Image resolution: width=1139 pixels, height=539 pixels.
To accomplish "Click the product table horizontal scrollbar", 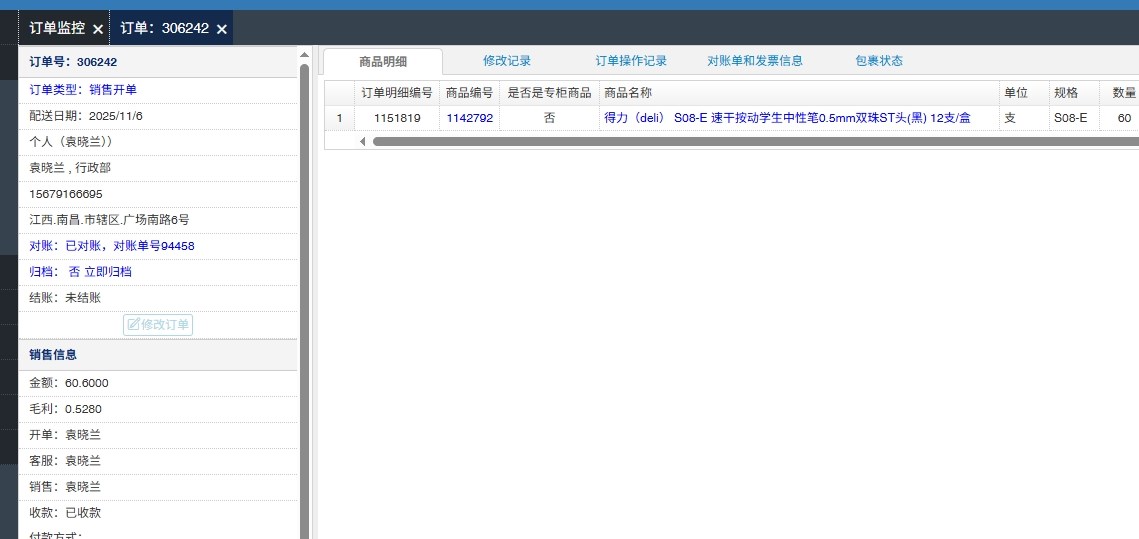I will click(x=750, y=141).
